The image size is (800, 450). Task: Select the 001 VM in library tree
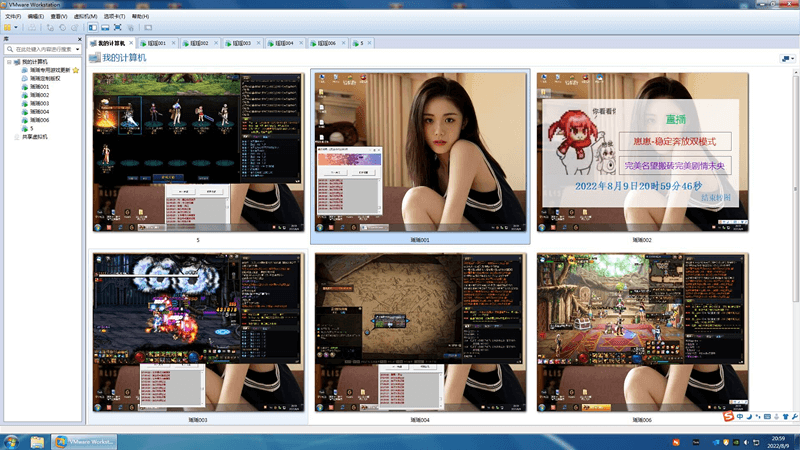coord(39,87)
